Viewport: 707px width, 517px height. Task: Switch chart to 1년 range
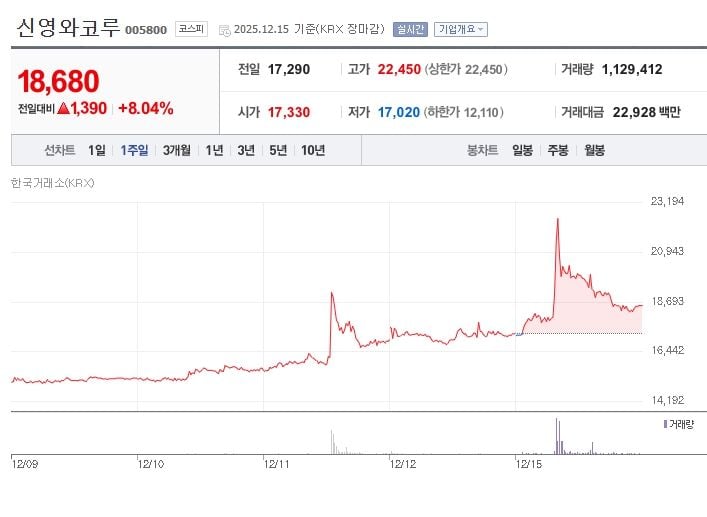214,151
